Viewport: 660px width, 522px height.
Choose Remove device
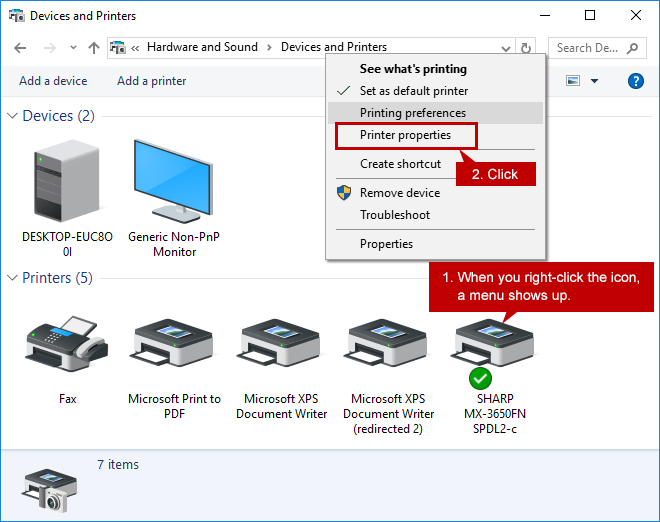(400, 193)
